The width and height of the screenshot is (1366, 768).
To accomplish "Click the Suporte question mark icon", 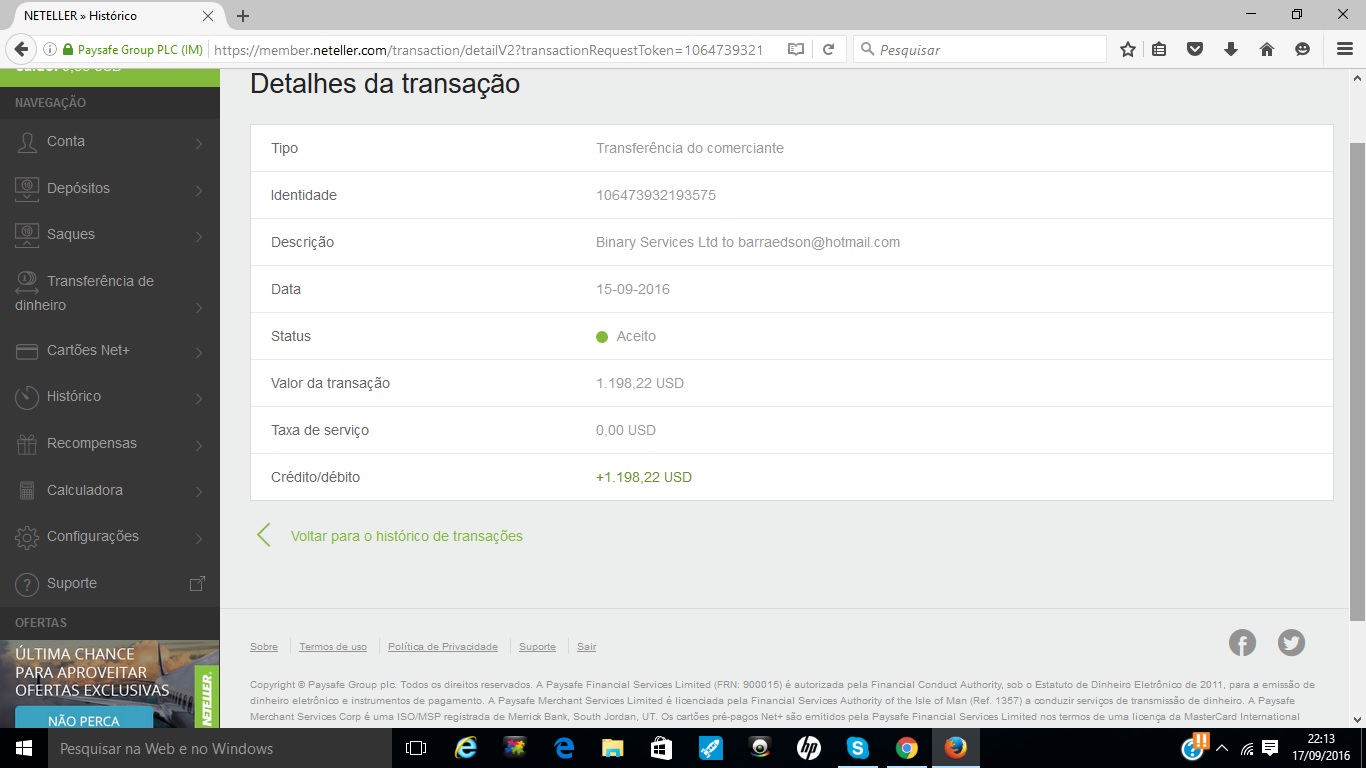I will point(27,584).
